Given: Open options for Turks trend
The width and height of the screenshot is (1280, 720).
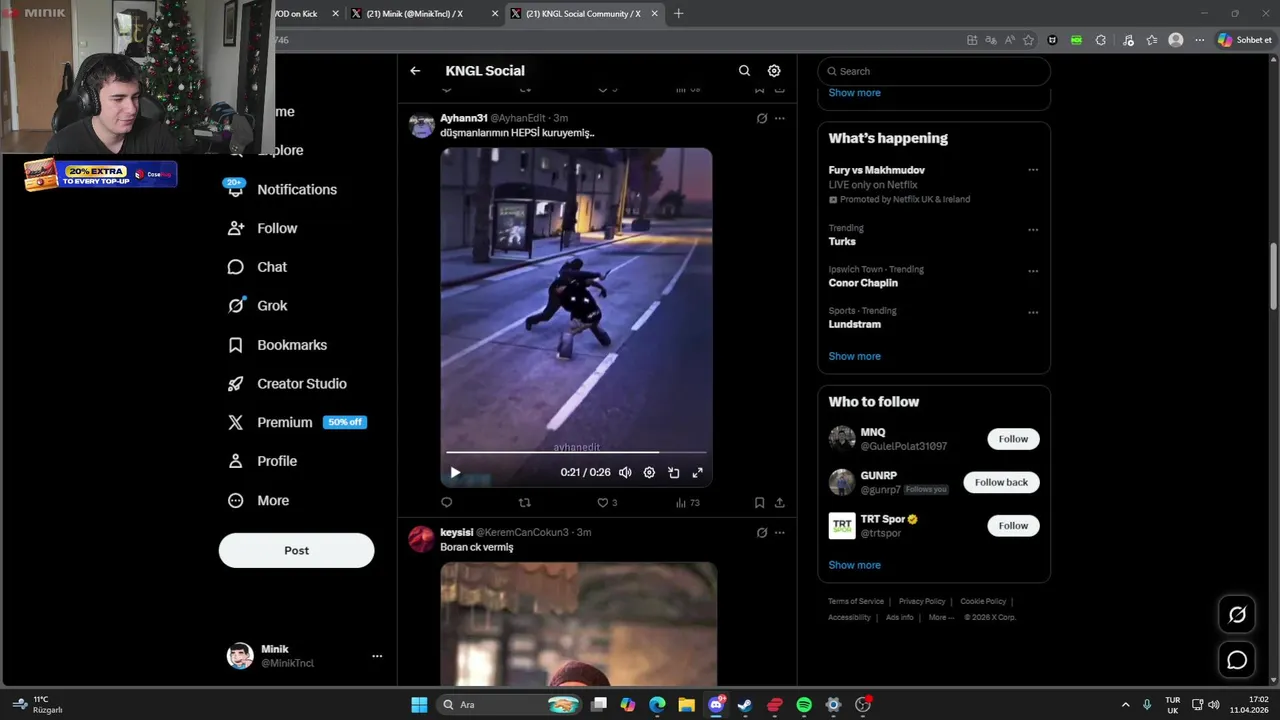Looking at the screenshot, I should pyautogui.click(x=1033, y=230).
